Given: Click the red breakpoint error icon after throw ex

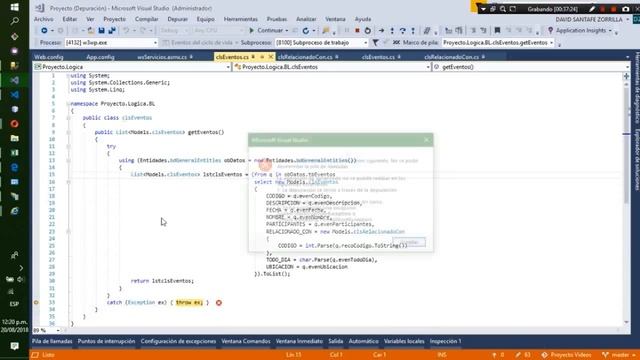Looking at the screenshot, I should (x=219, y=302).
